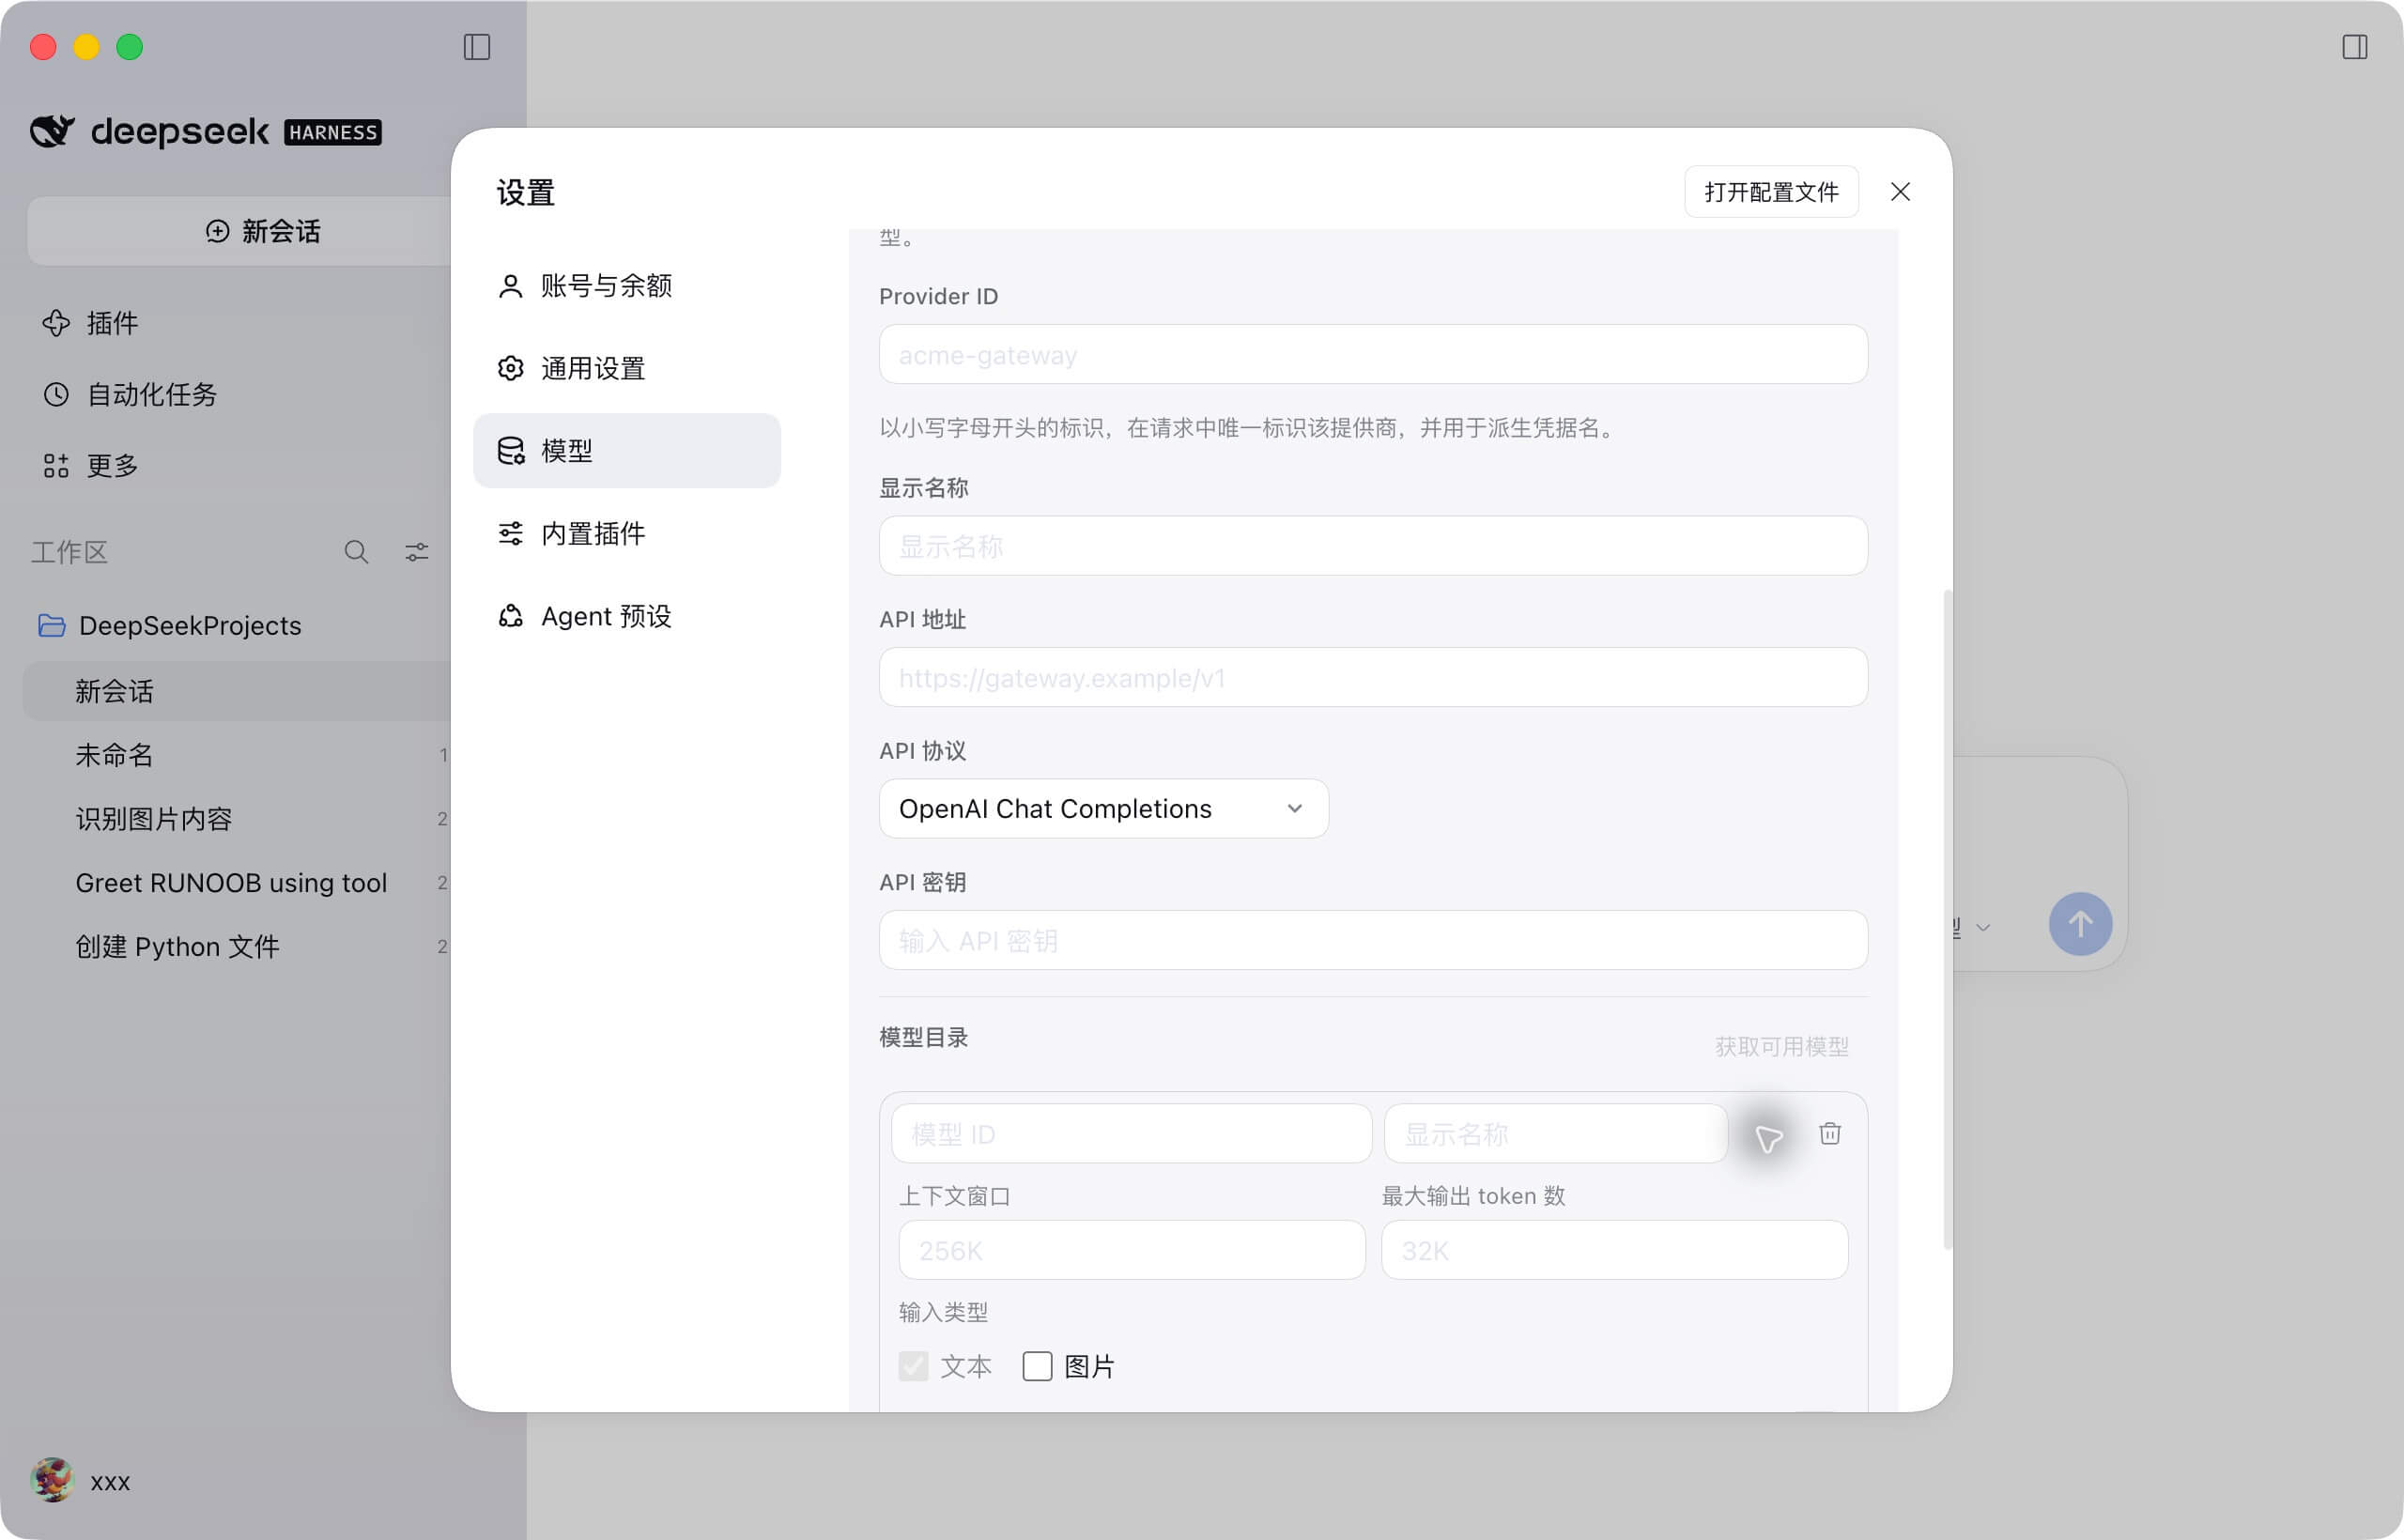Collapse the DeepSeekProjects folder
Image resolution: width=2404 pixels, height=1540 pixels.
pyautogui.click(x=168, y=625)
